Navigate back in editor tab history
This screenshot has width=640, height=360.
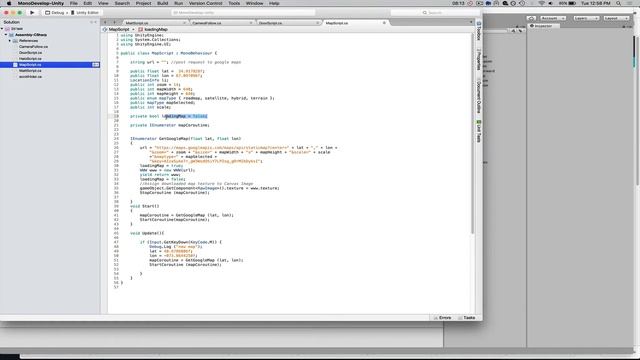(105, 23)
